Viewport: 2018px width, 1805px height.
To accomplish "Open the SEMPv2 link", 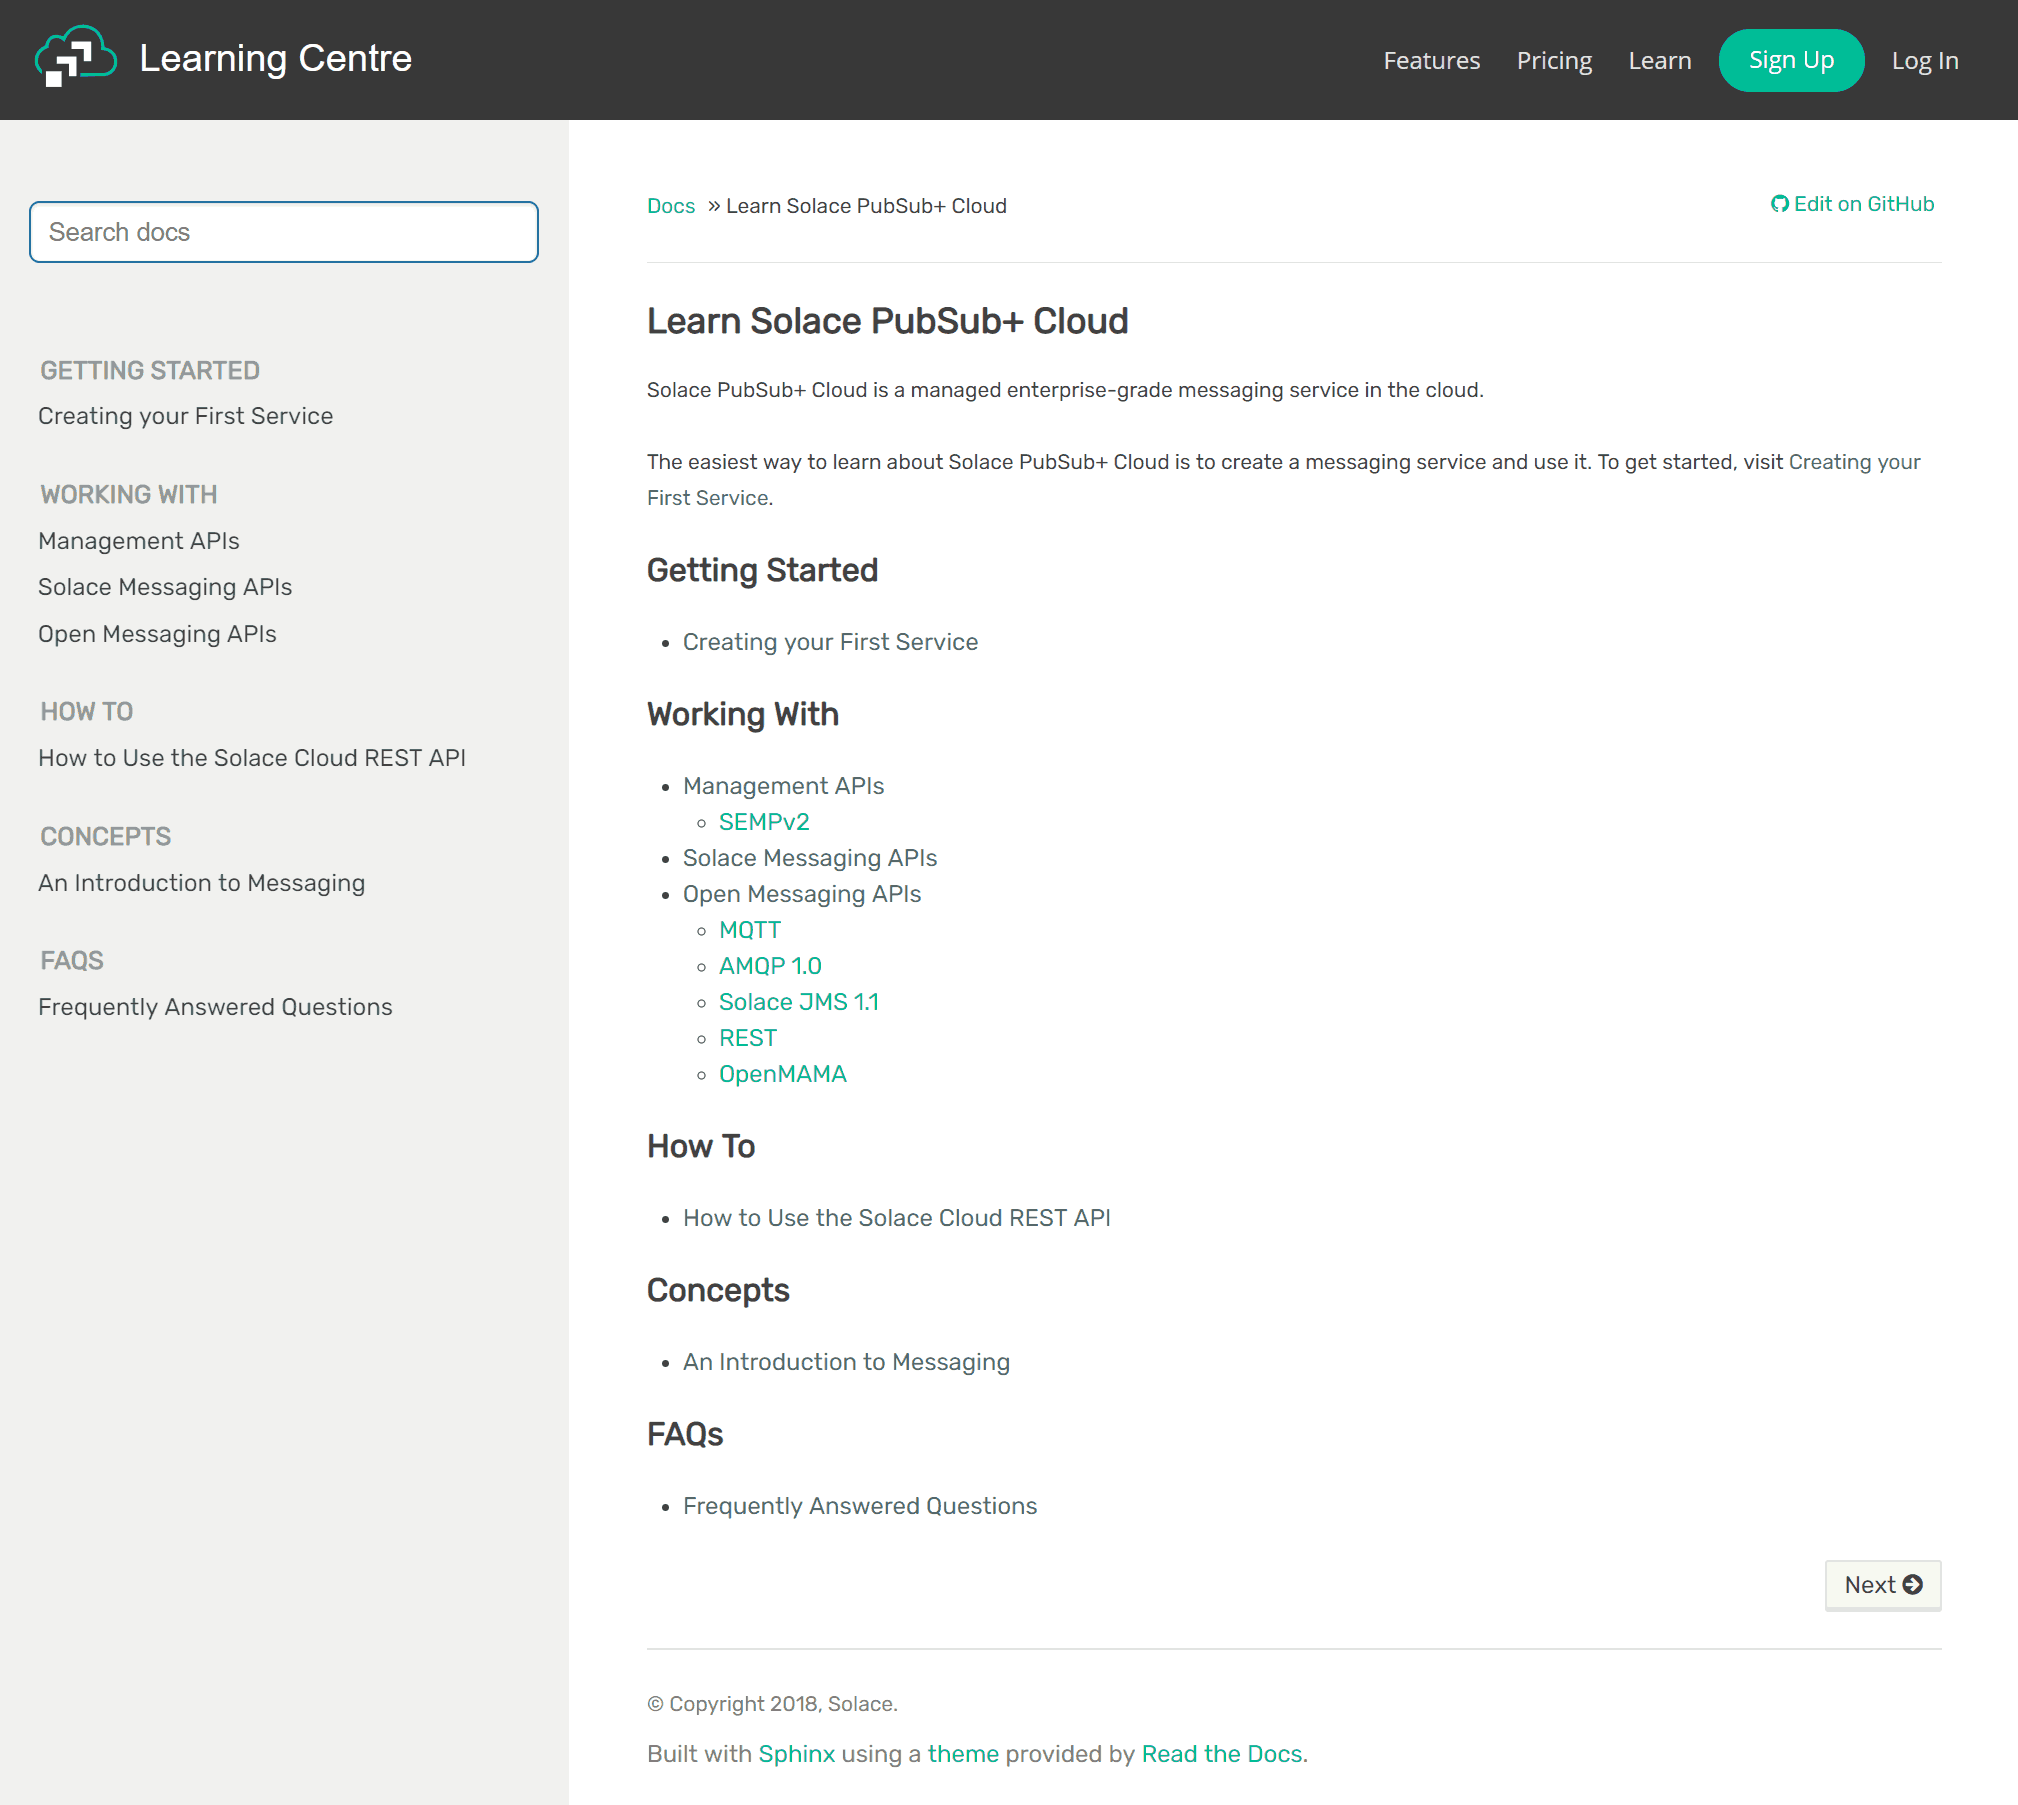I will pos(764,822).
